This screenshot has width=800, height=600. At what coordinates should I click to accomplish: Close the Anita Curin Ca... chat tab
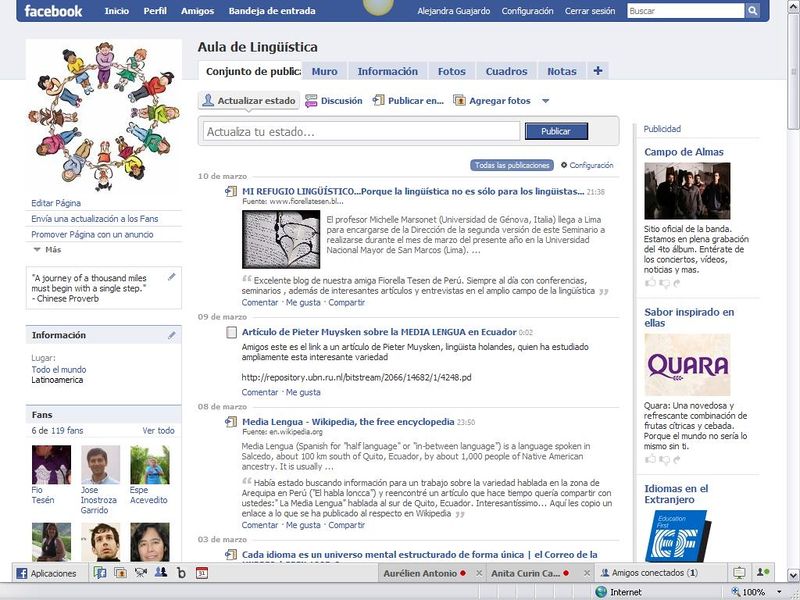click(587, 573)
